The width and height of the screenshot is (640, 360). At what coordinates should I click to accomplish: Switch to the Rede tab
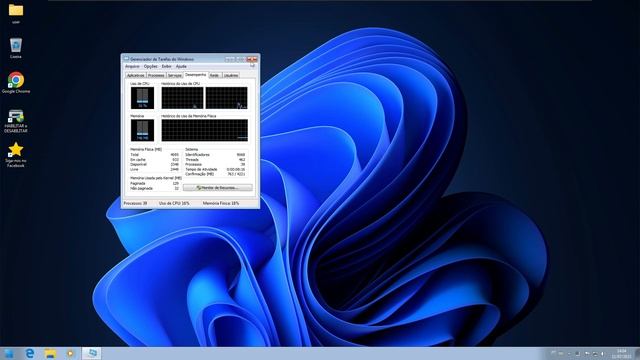pyautogui.click(x=215, y=76)
